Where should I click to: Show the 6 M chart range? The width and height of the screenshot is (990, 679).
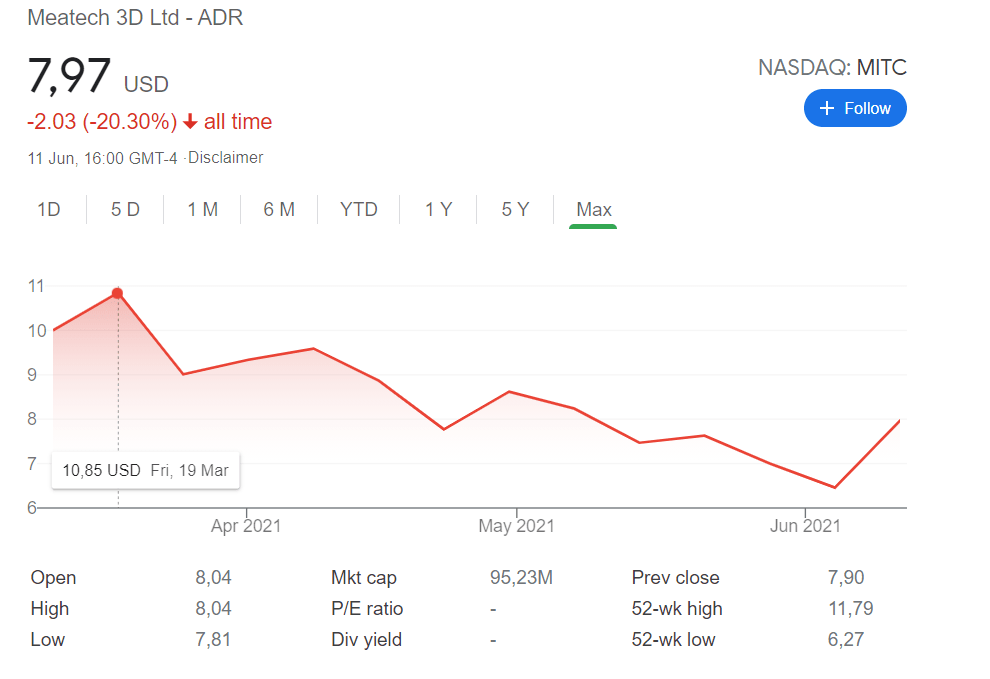pyautogui.click(x=279, y=210)
